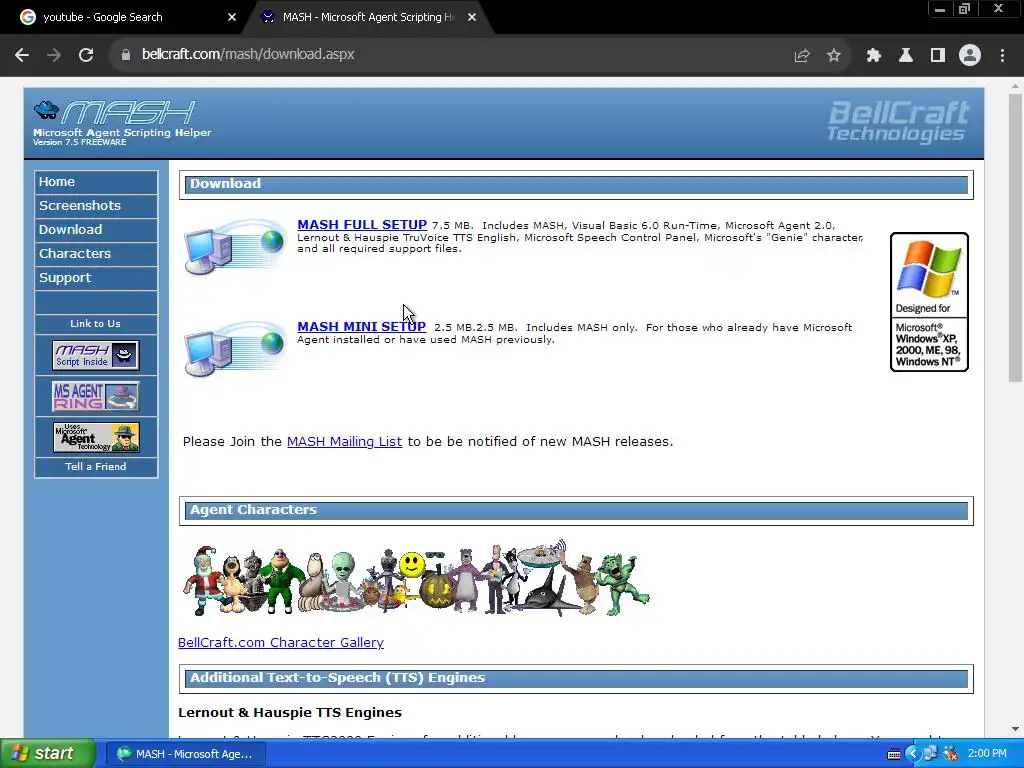
Task: Click the computer icon beside MASH FULL SETUP
Action: click(234, 247)
